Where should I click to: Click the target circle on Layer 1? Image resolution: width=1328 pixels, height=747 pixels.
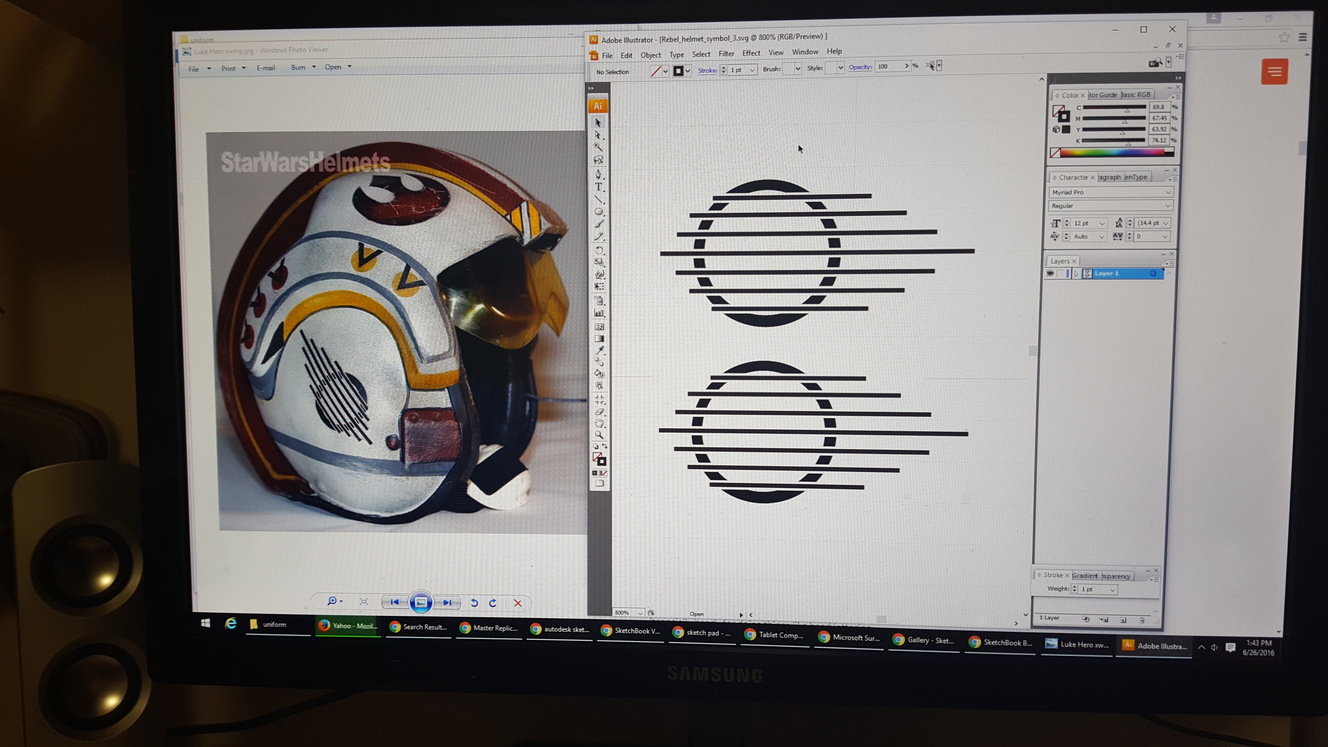click(x=1152, y=273)
